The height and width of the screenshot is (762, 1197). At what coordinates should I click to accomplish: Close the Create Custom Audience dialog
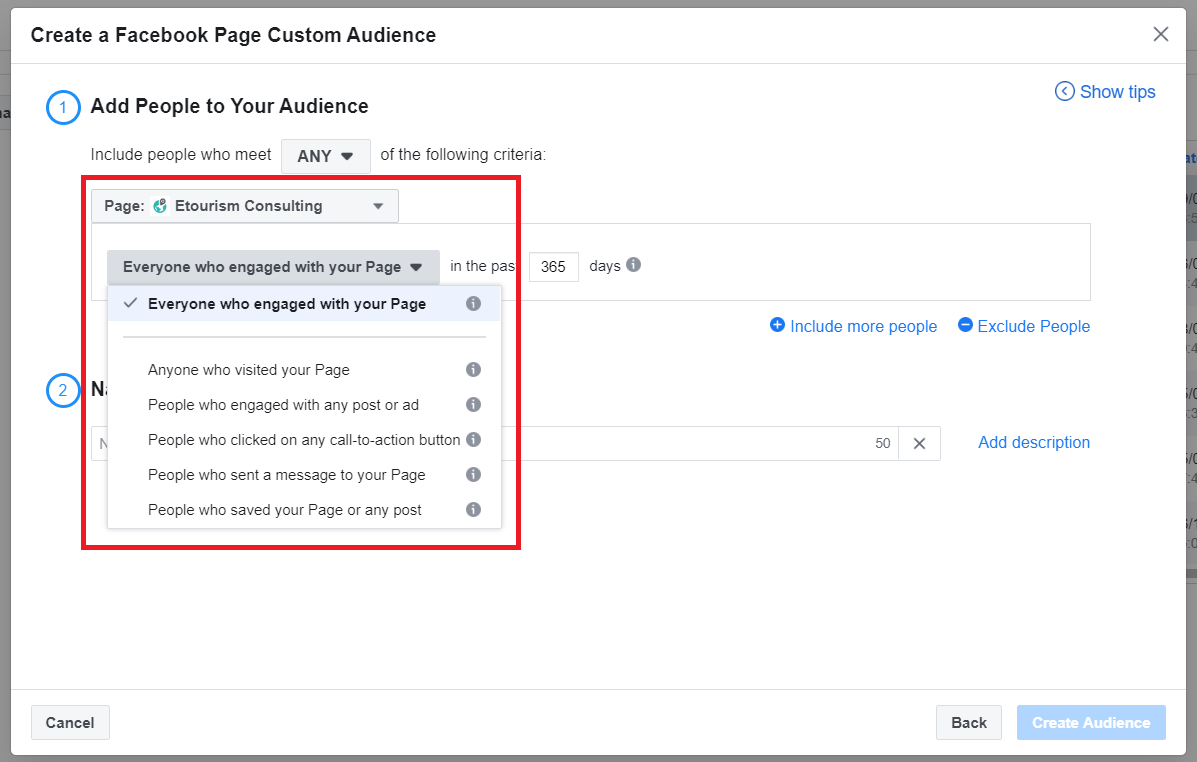1160,34
